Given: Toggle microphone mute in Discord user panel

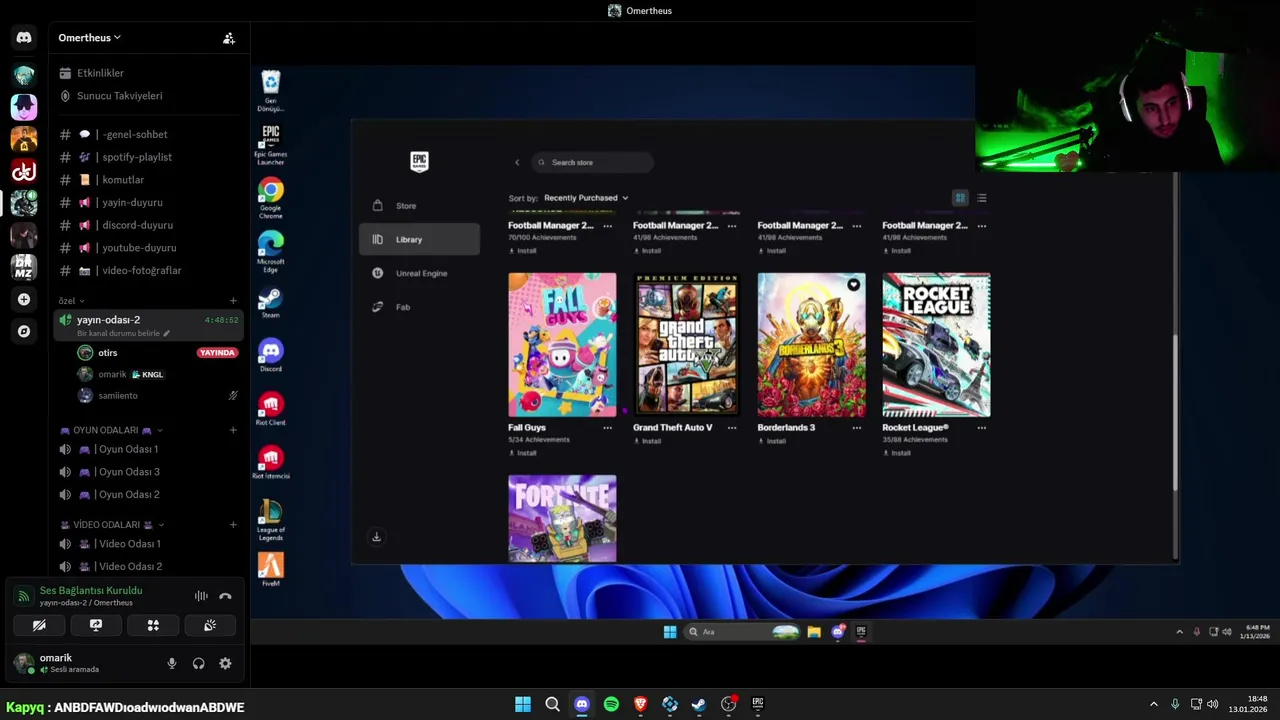Looking at the screenshot, I should (172, 663).
